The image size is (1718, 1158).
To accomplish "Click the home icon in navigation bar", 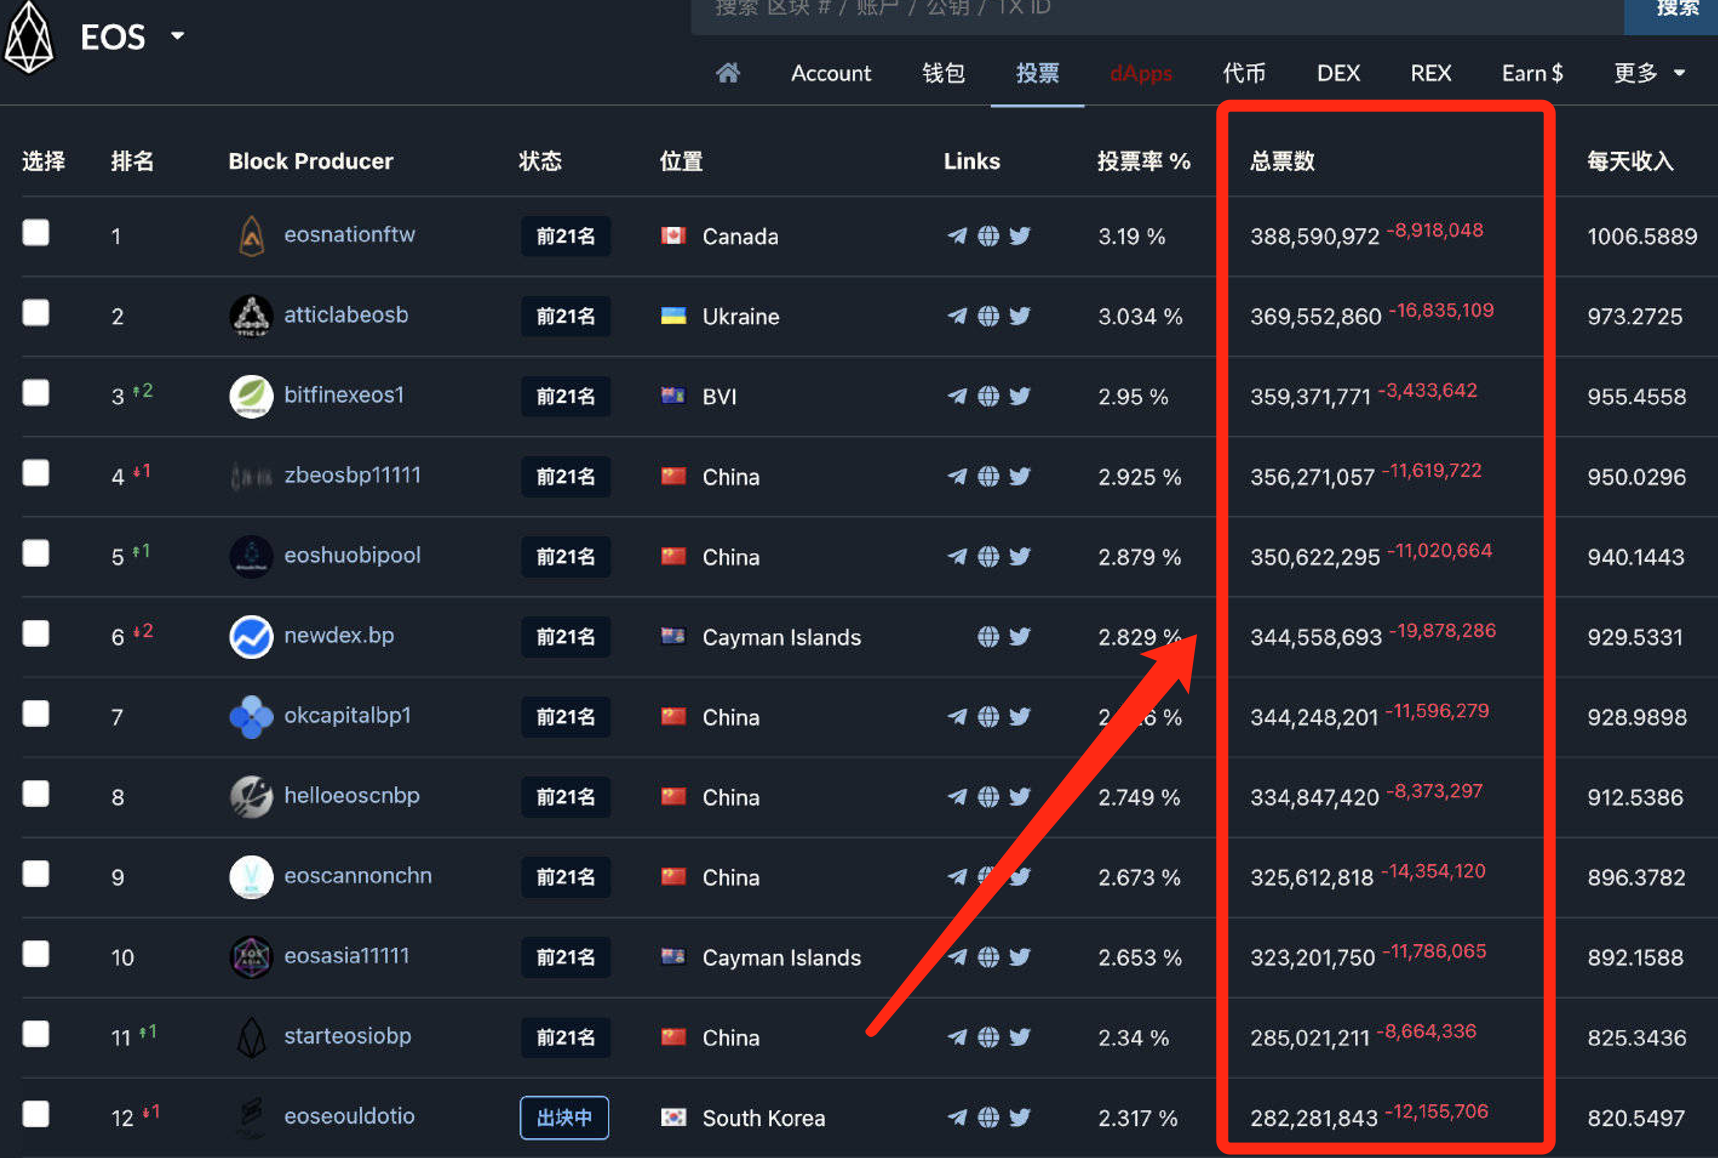I will click(727, 73).
